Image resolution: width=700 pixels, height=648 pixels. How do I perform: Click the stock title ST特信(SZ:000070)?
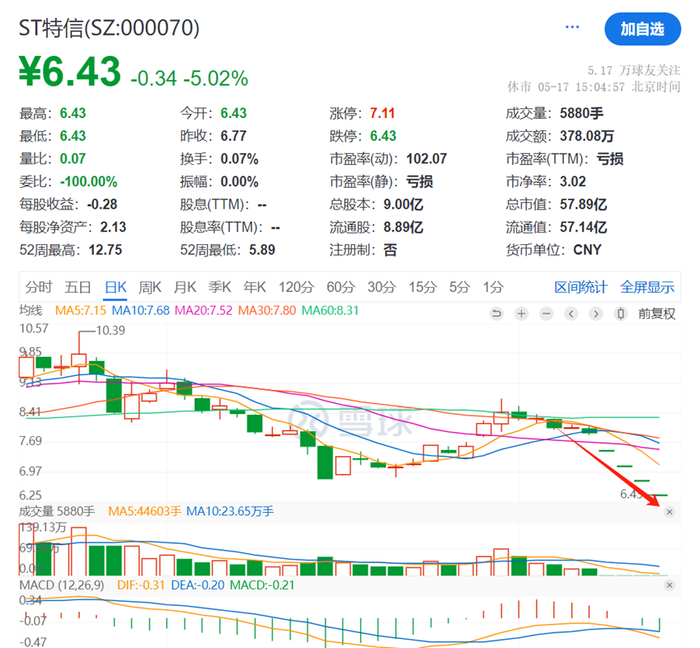click(109, 28)
